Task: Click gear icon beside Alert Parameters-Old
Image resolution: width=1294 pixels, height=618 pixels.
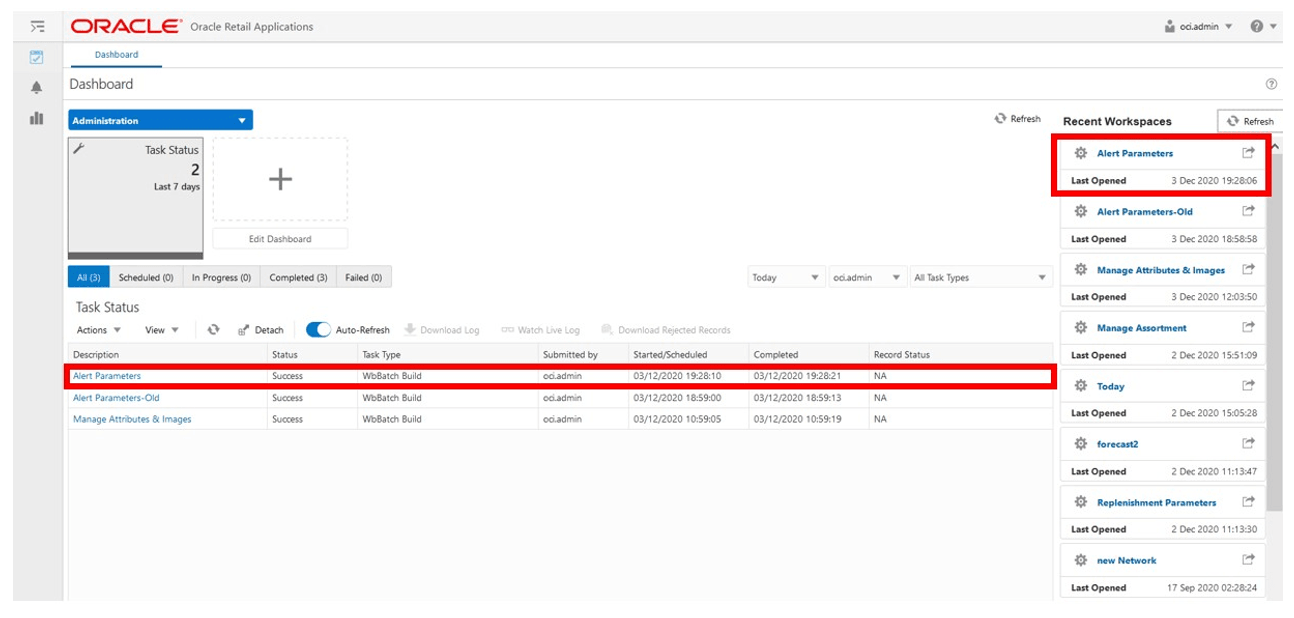Action: tap(1080, 211)
